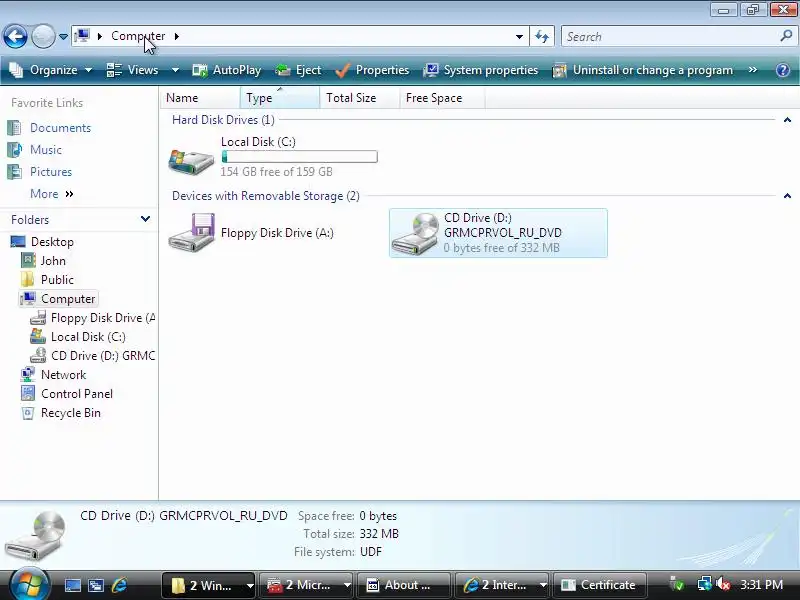This screenshot has width=800, height=600.
Task: Click Uninstall or change a program
Action: [x=643, y=70]
